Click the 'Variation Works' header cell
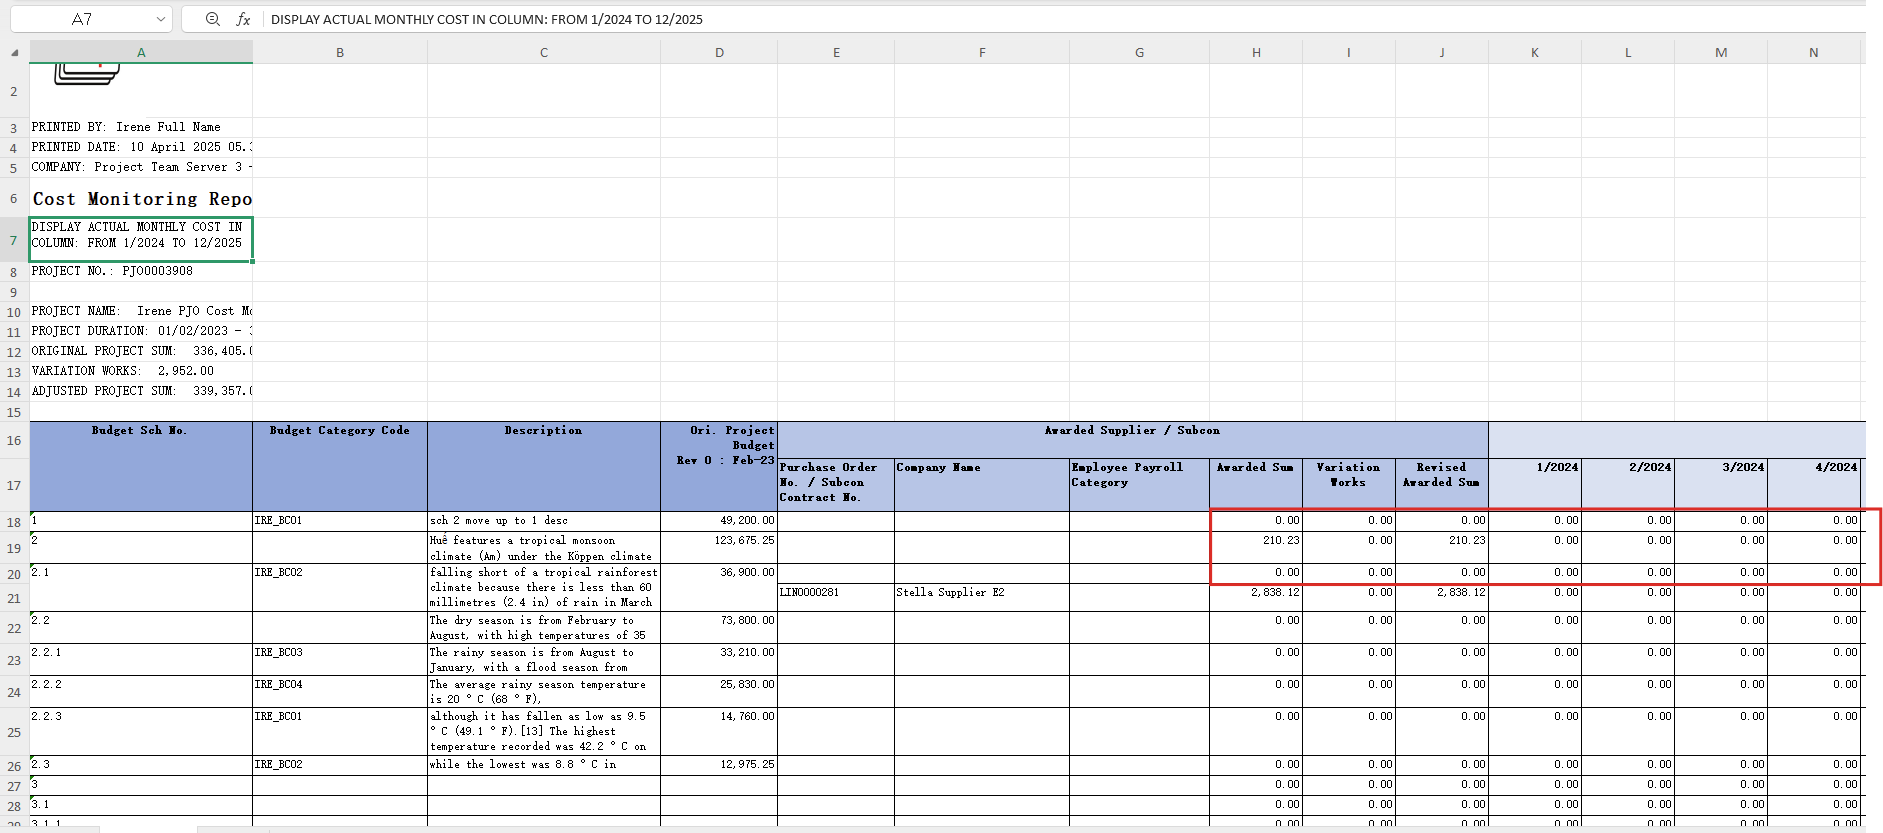Viewport: 1883px width, 833px height. pos(1349,485)
